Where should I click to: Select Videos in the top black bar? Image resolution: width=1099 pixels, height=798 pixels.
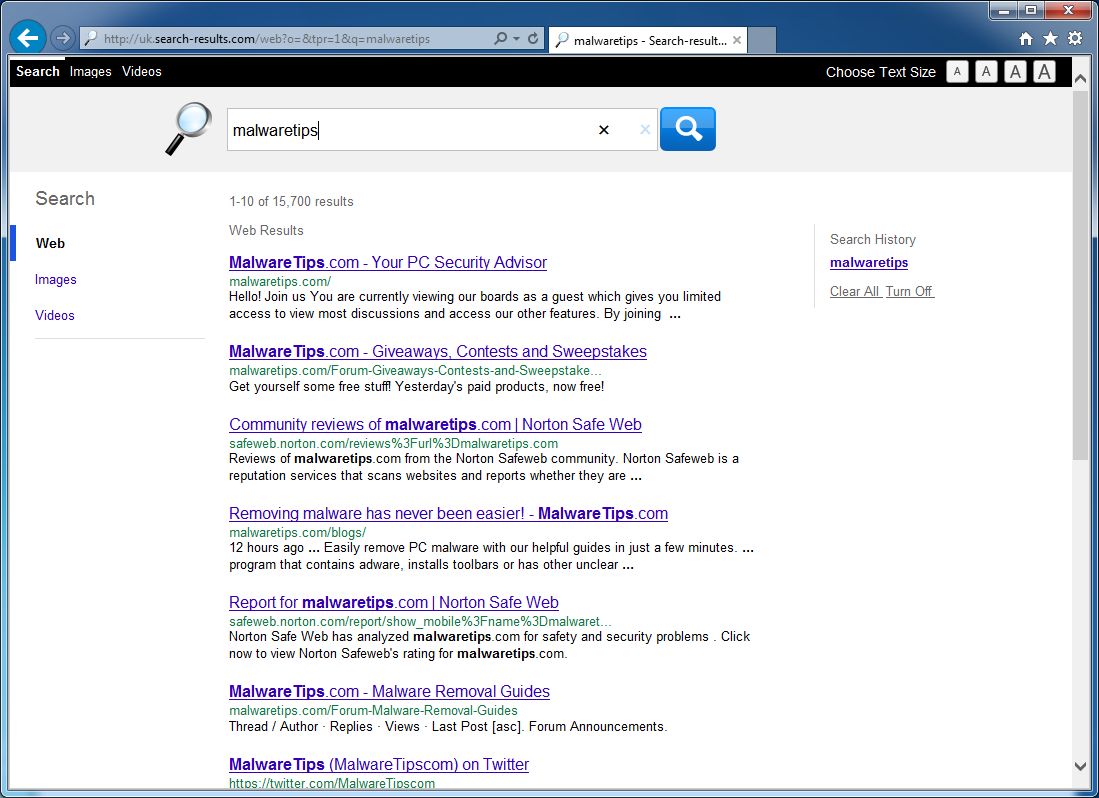click(x=142, y=71)
